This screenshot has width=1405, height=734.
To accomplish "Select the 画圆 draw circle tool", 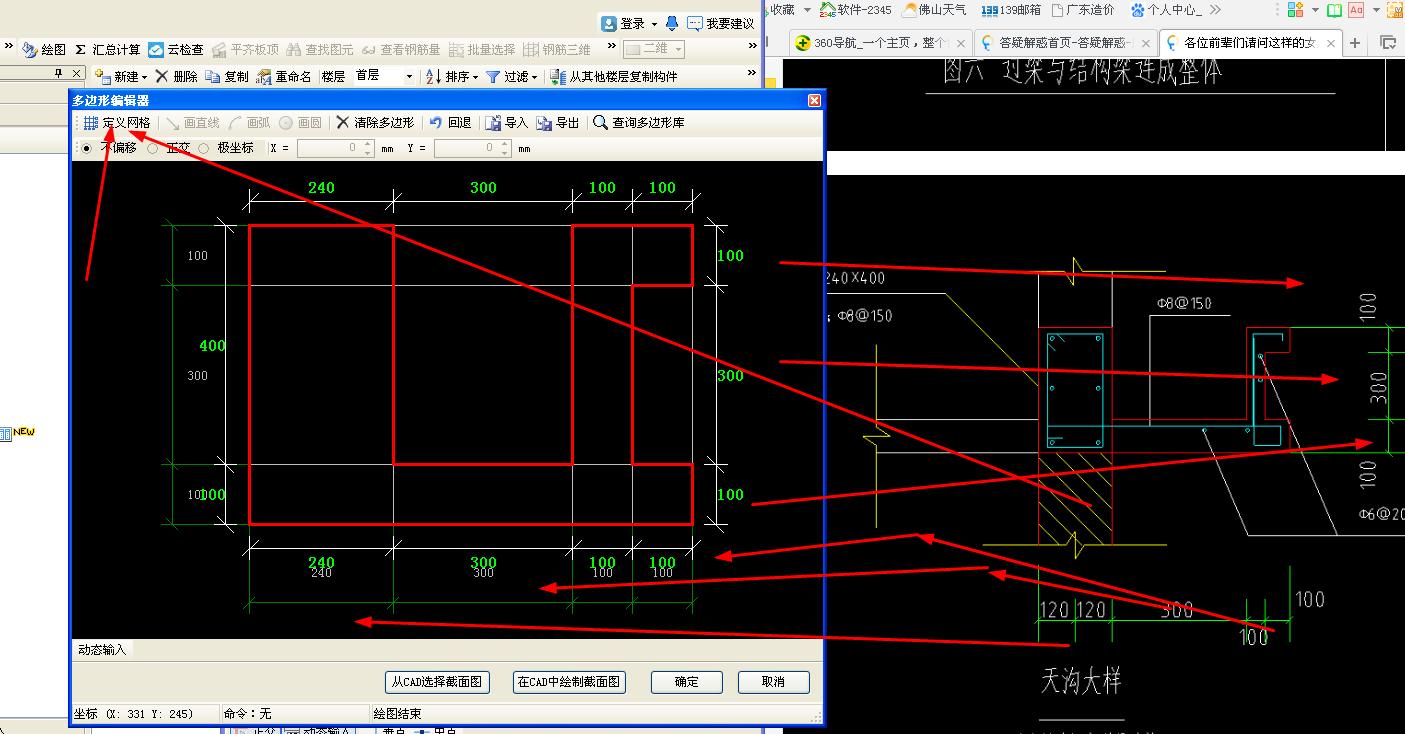I will (x=300, y=122).
